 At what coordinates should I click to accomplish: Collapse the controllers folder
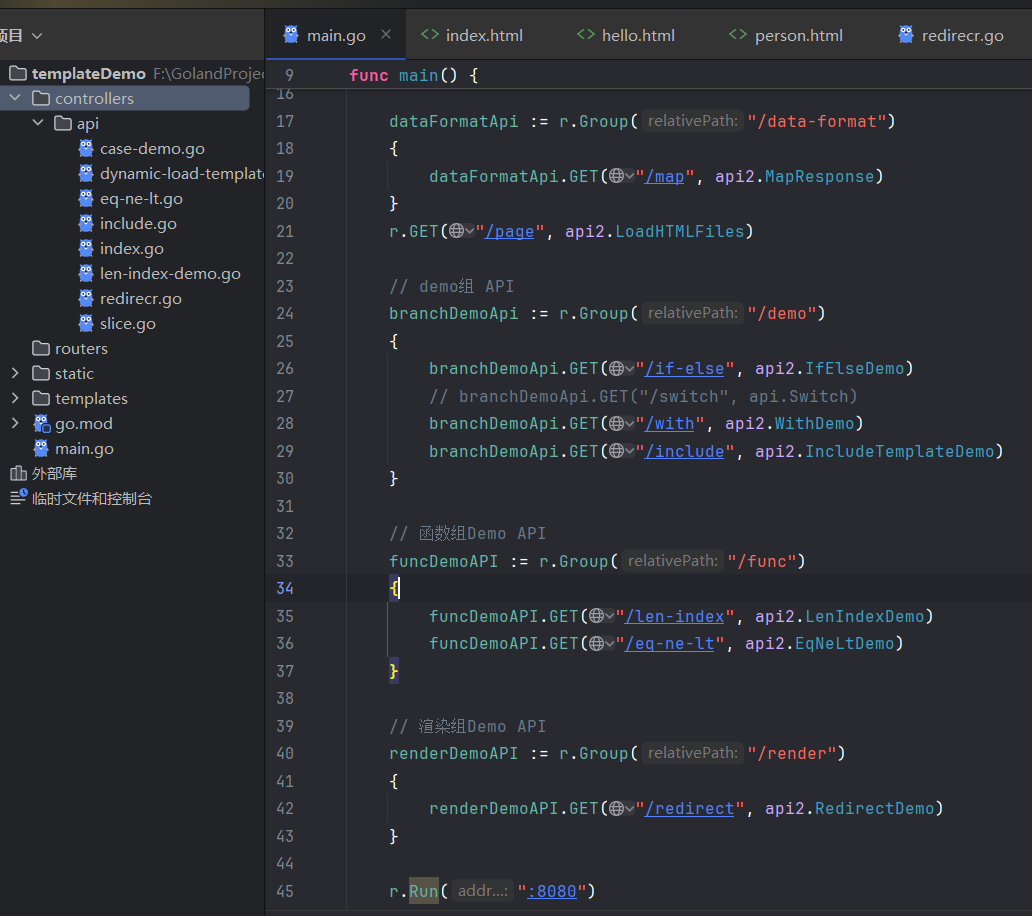point(15,98)
